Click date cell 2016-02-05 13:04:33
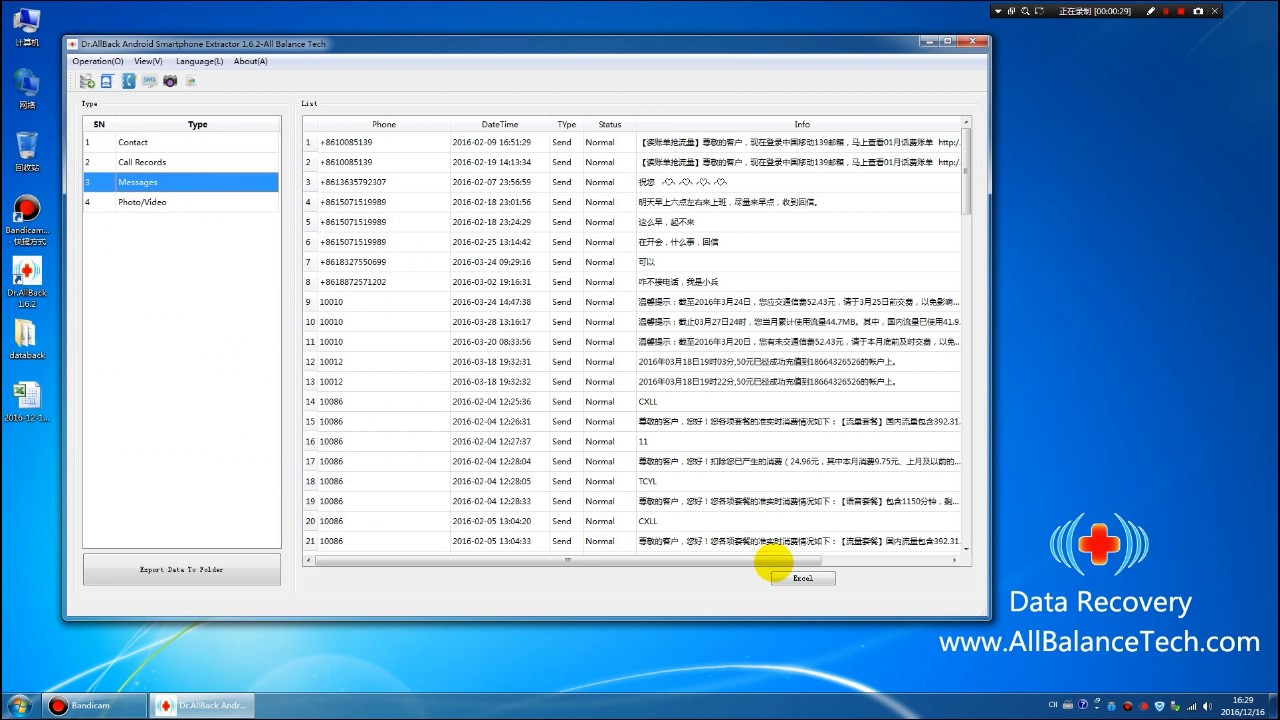1280x720 pixels. 492,541
